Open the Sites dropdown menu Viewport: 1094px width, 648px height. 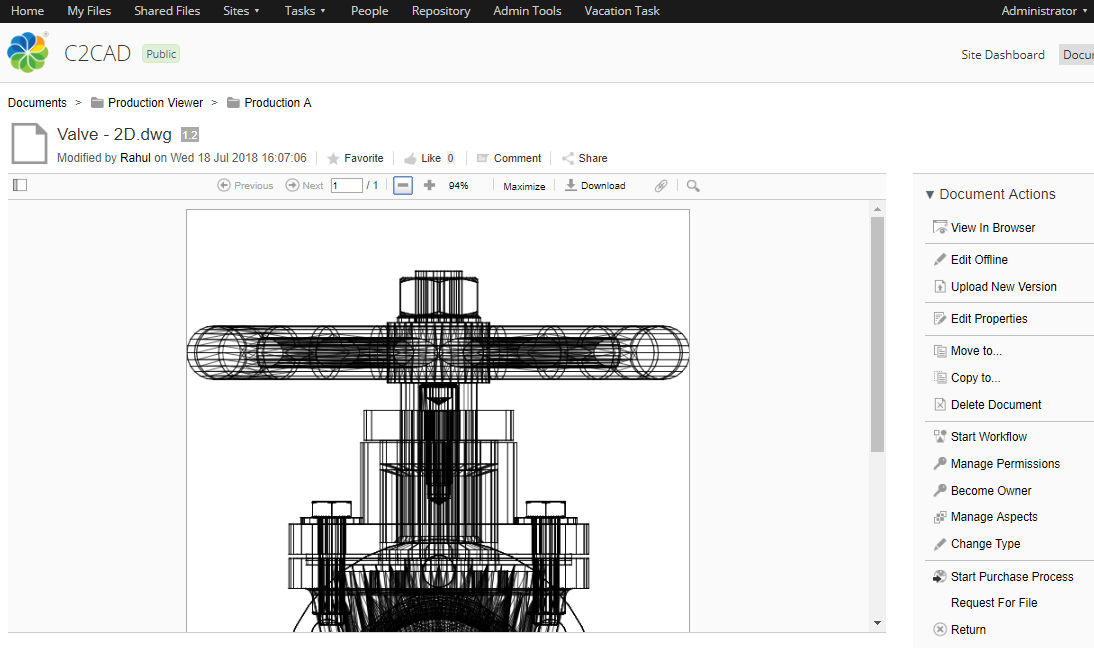tap(239, 11)
